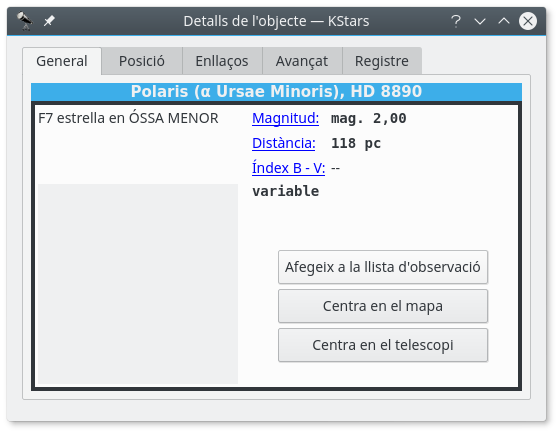This screenshot has width=559, height=434.
Task: Click the empty object image thumbnail
Action: [138, 284]
